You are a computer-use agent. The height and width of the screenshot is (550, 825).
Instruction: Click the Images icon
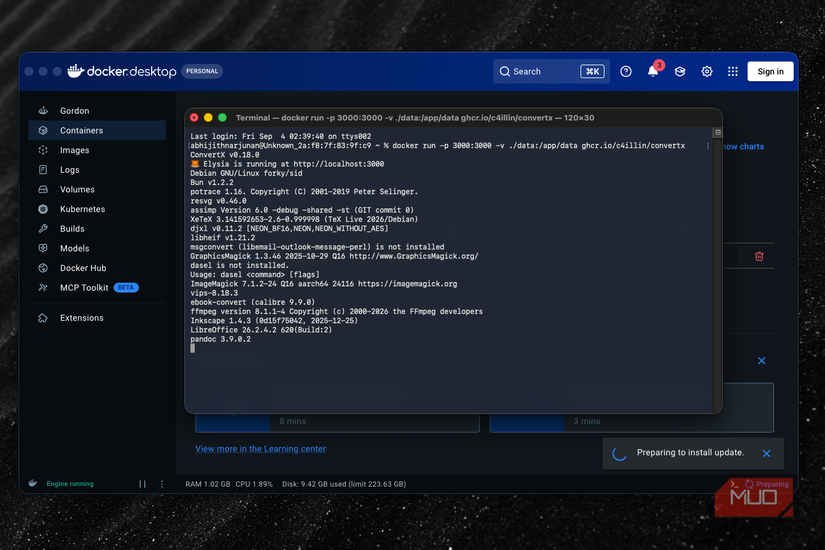pyautogui.click(x=43, y=150)
